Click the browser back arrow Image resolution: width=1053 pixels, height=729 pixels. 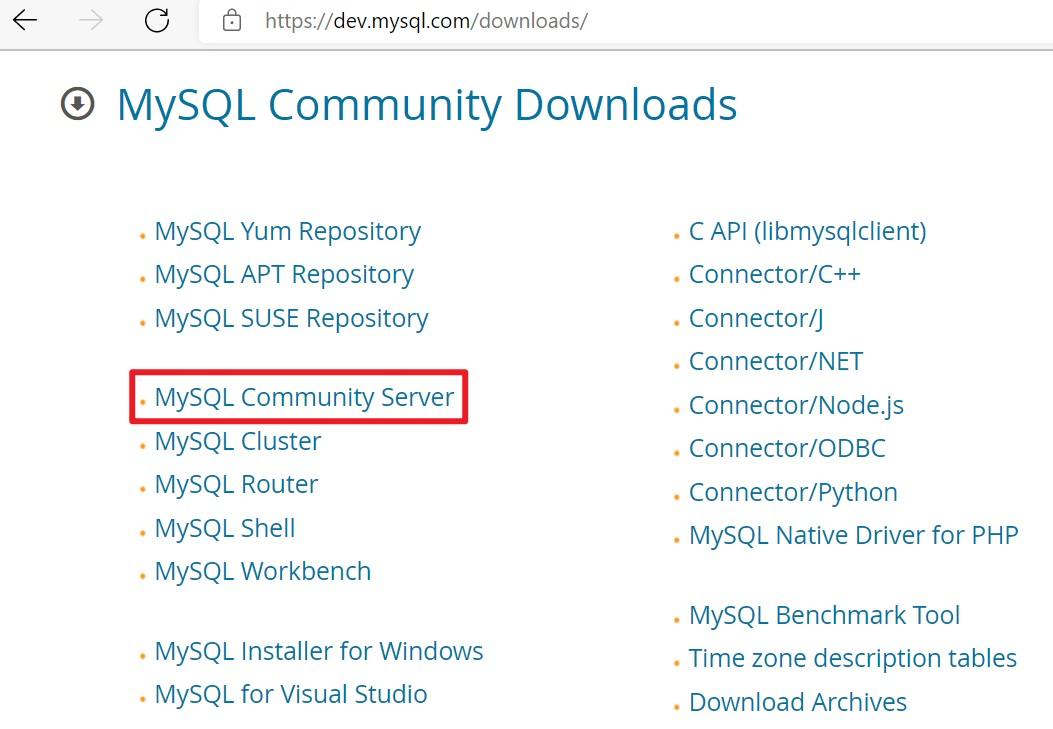24,20
